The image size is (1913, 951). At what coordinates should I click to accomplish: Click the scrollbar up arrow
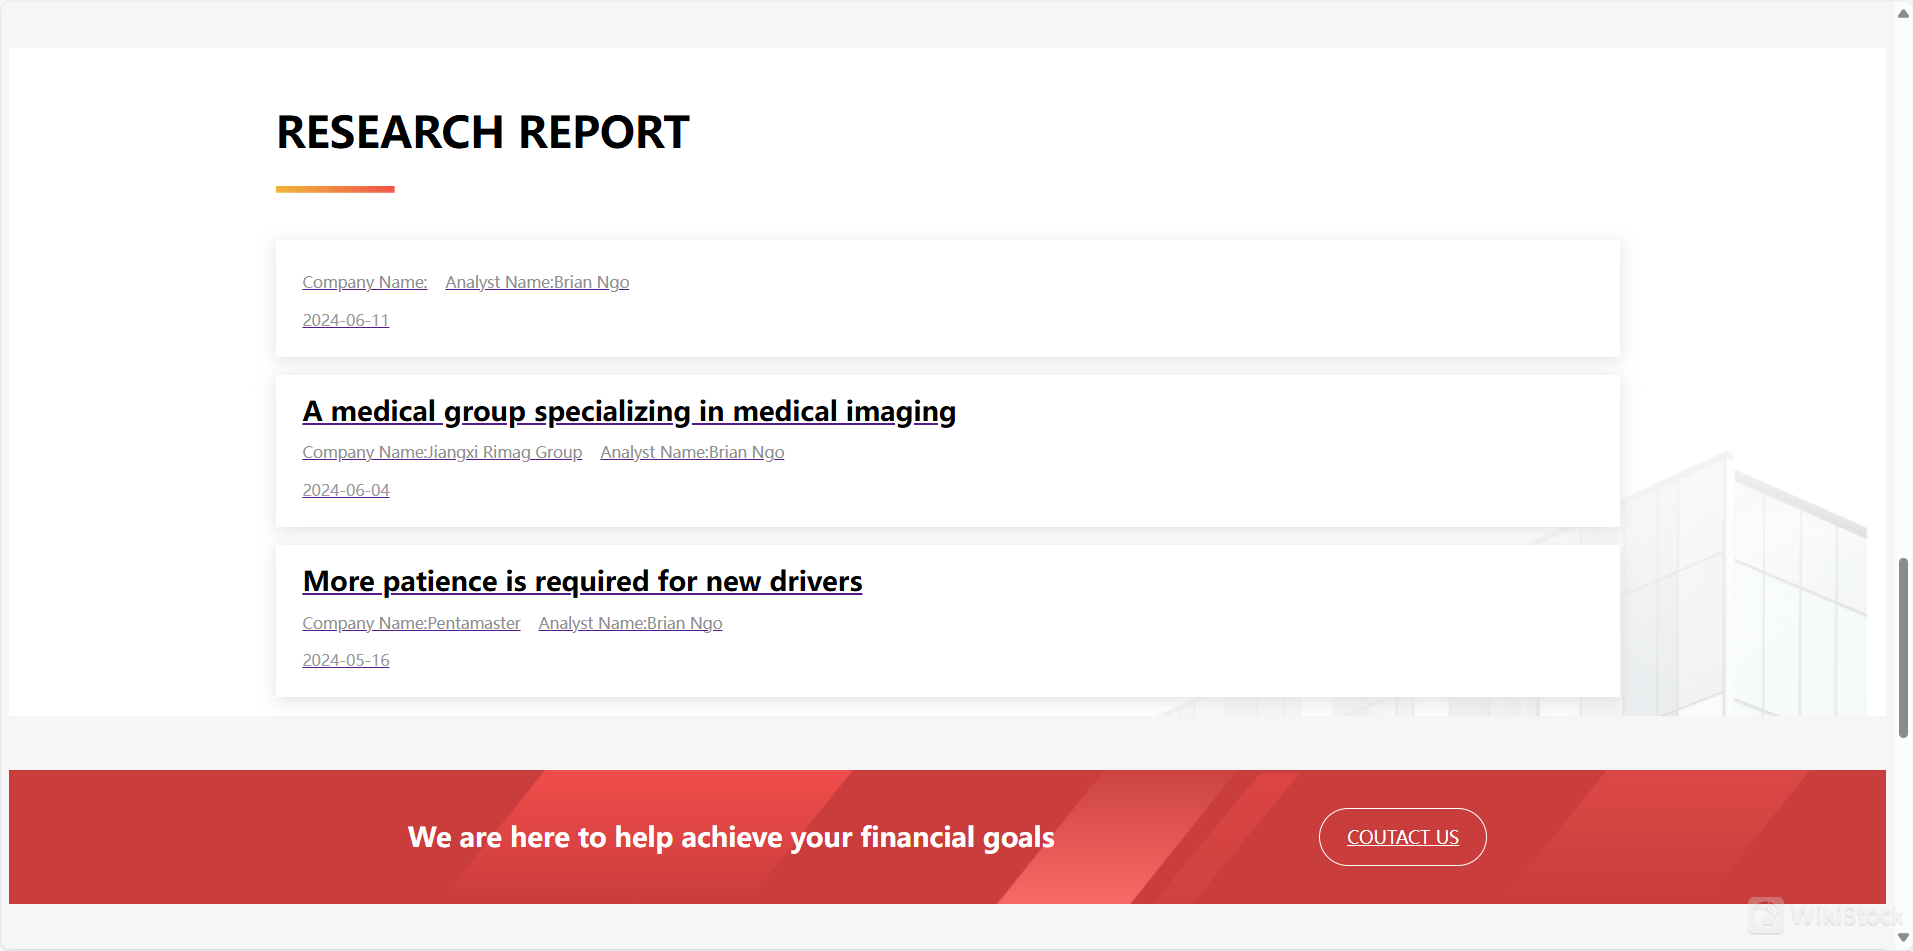click(1903, 13)
